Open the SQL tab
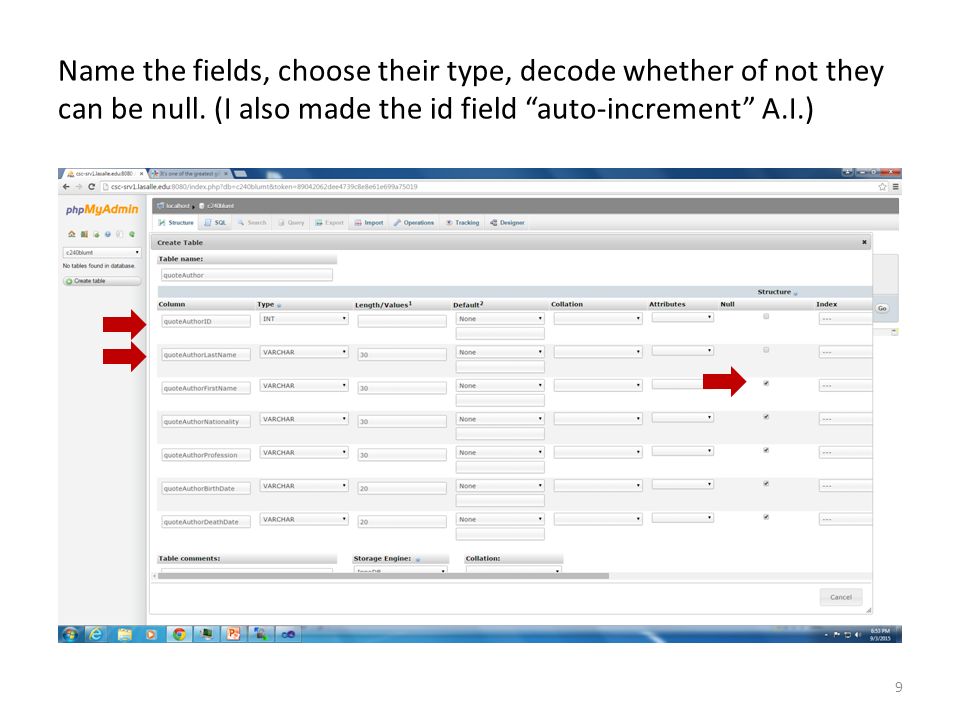Image resolution: width=960 pixels, height=720 pixels. [215, 223]
